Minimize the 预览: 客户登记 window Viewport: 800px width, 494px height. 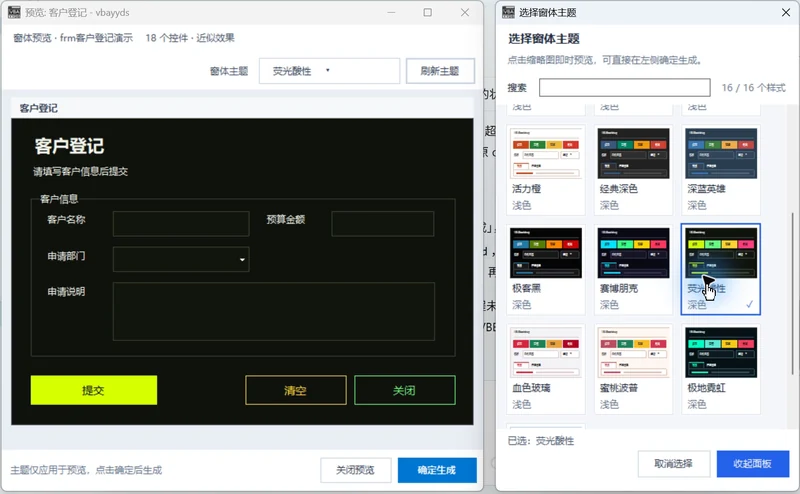pyautogui.click(x=391, y=12)
